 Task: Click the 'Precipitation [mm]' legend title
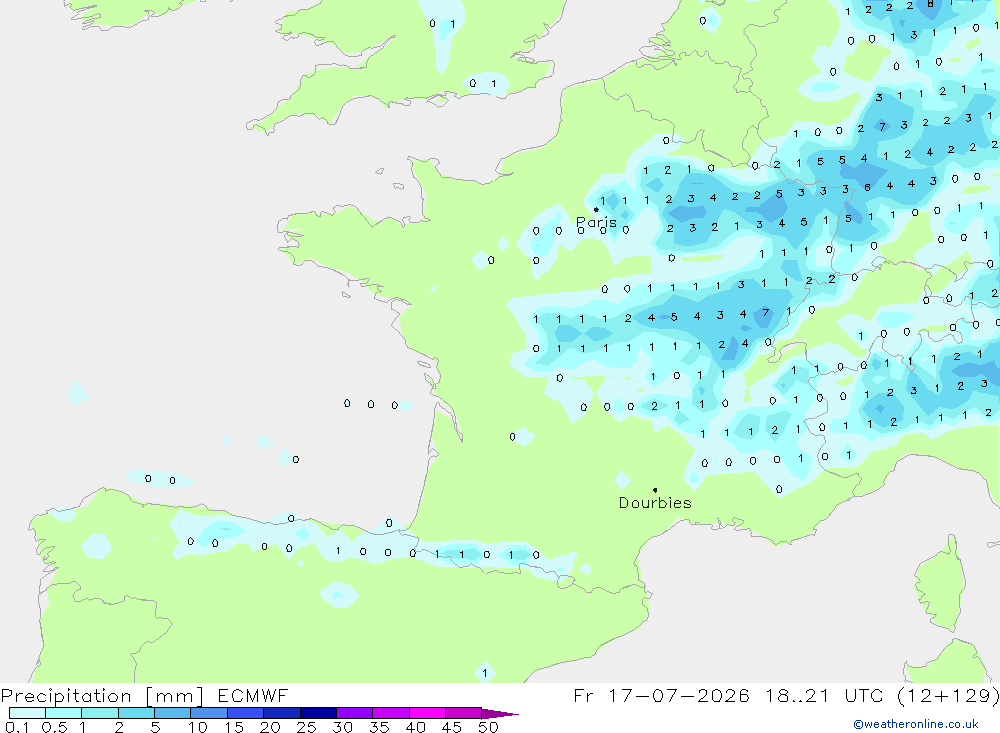[102, 695]
